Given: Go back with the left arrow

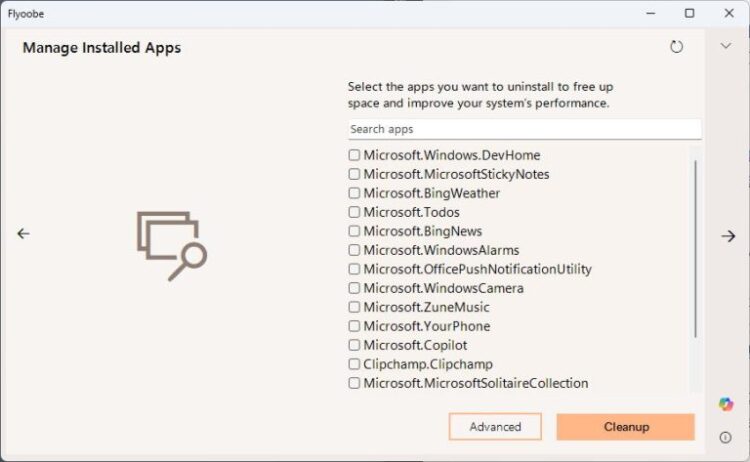Looking at the screenshot, I should coord(24,233).
